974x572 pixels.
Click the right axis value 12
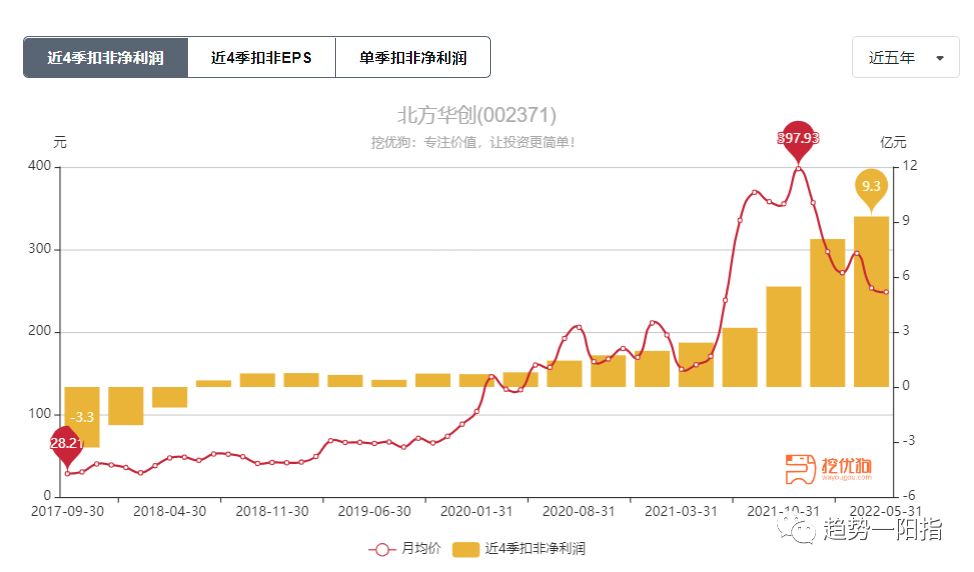(x=909, y=166)
